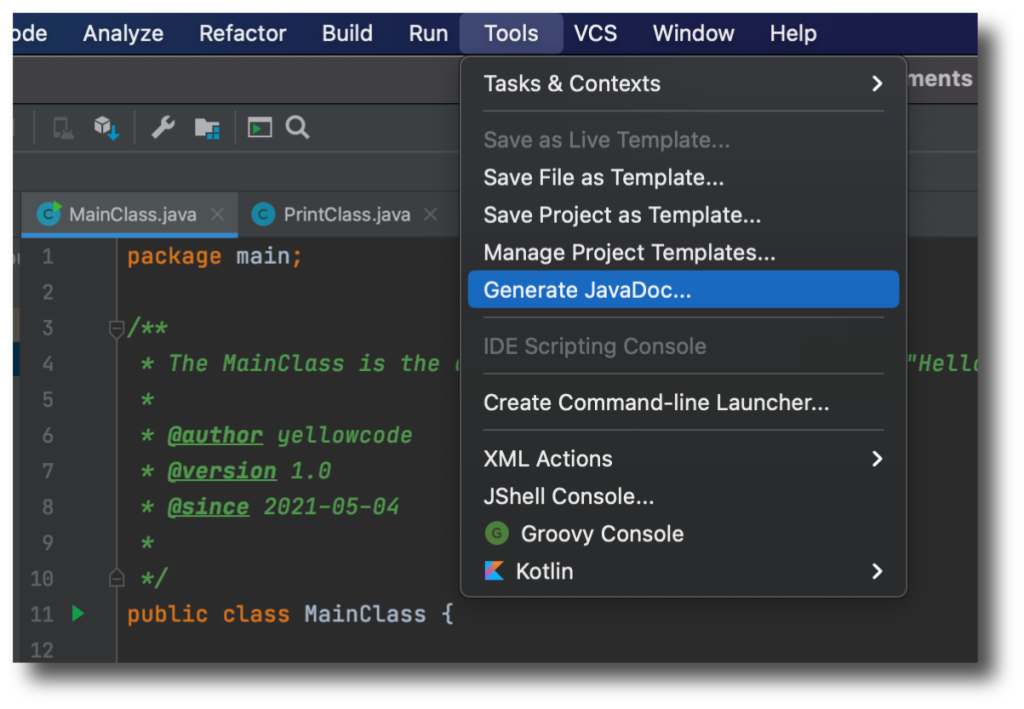
Task: Click Tasks & Contexts menu entry
Action: click(683, 84)
